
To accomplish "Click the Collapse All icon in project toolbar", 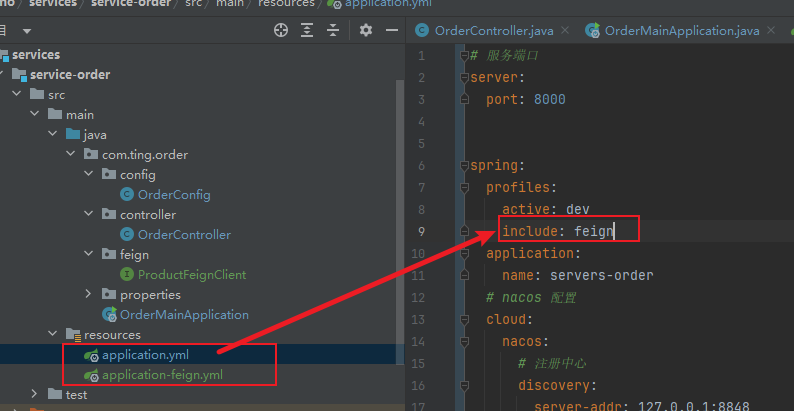I will 333,30.
